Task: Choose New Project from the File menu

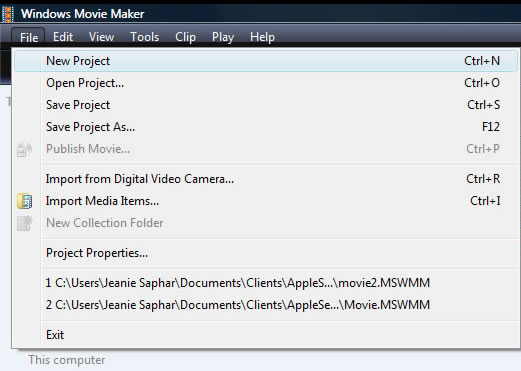Action: point(266,61)
